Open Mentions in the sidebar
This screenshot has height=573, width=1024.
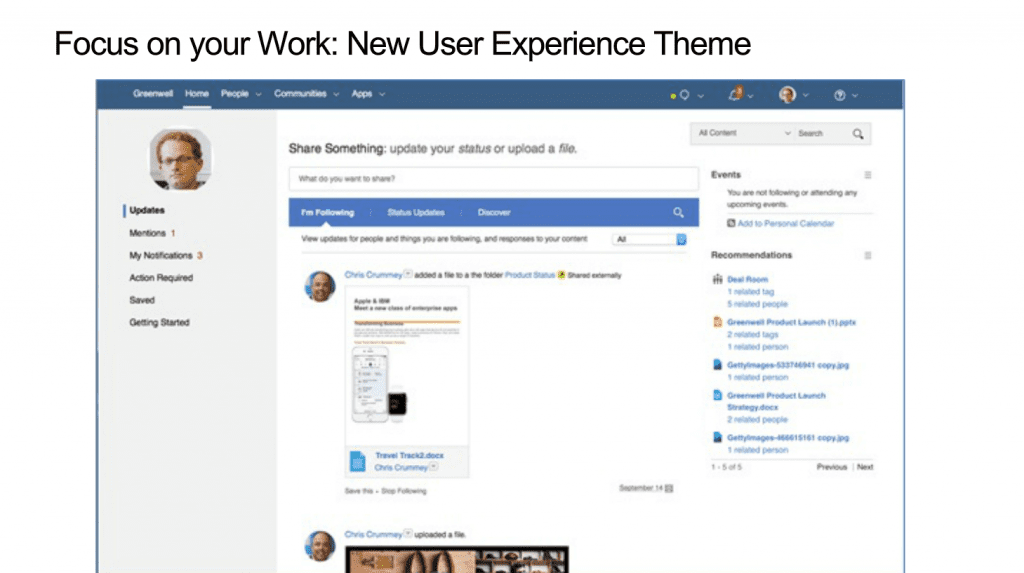coord(148,233)
